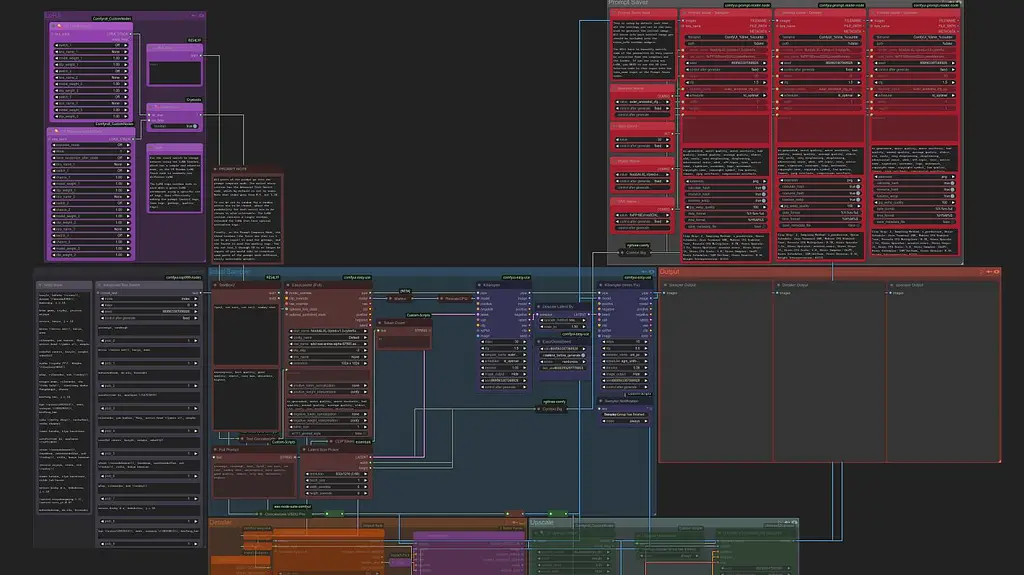Open the resolution dropdown in Latent Size Picker

[334, 474]
